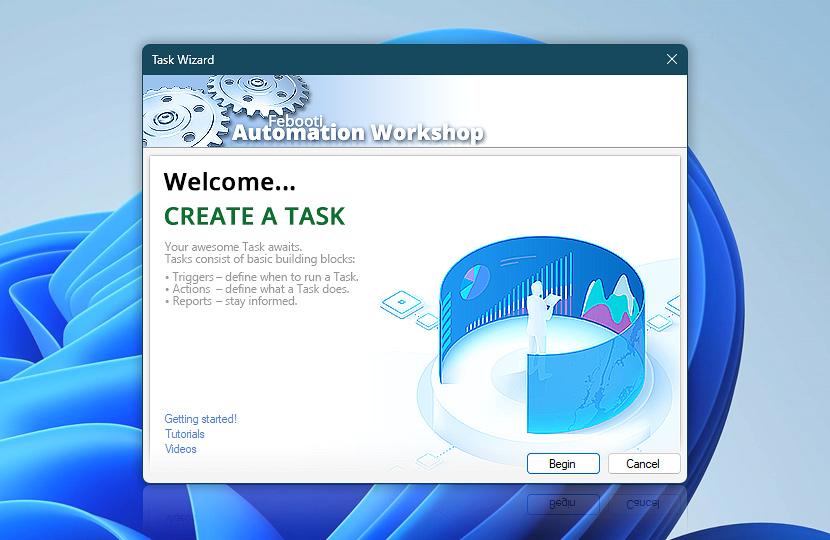Click the Febooti Automation Workshop banner
The width and height of the screenshot is (830, 540).
coord(414,111)
